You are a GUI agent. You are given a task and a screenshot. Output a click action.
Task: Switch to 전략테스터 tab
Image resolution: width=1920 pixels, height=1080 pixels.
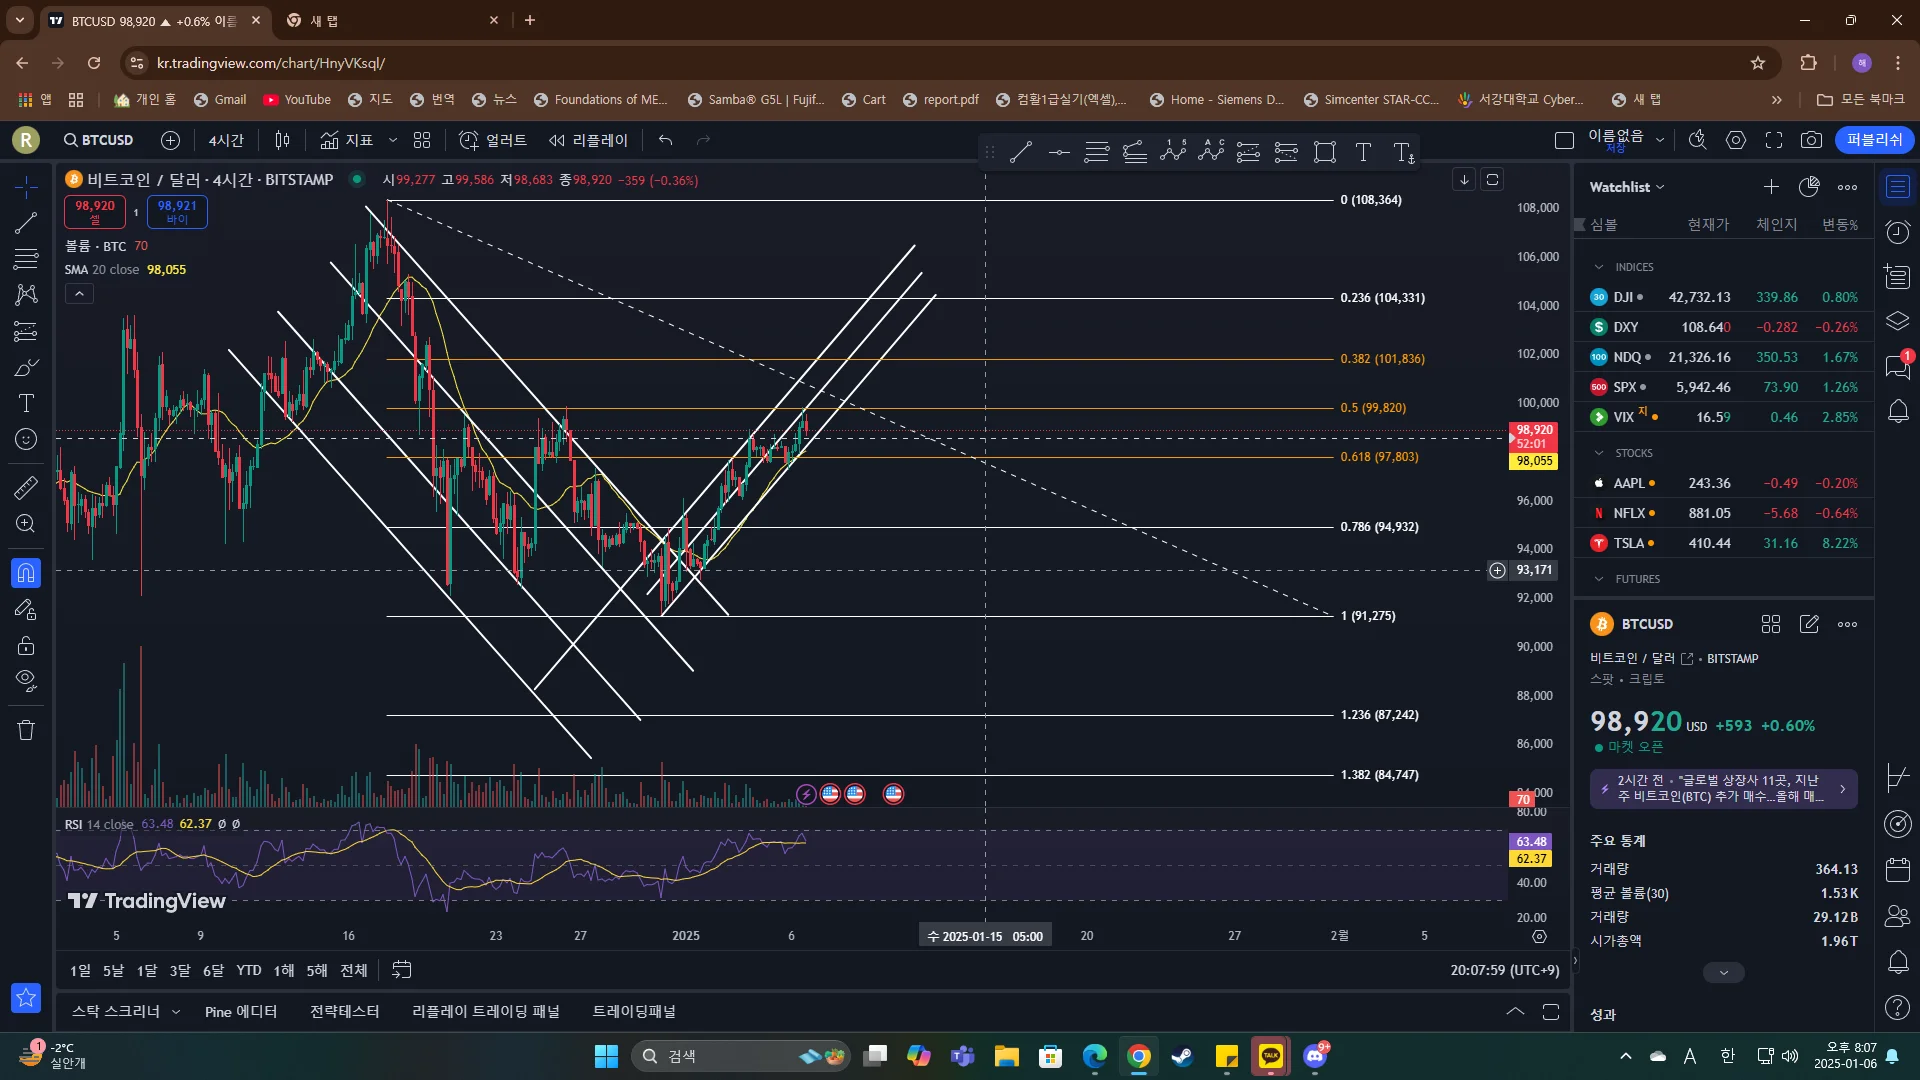(x=344, y=1011)
